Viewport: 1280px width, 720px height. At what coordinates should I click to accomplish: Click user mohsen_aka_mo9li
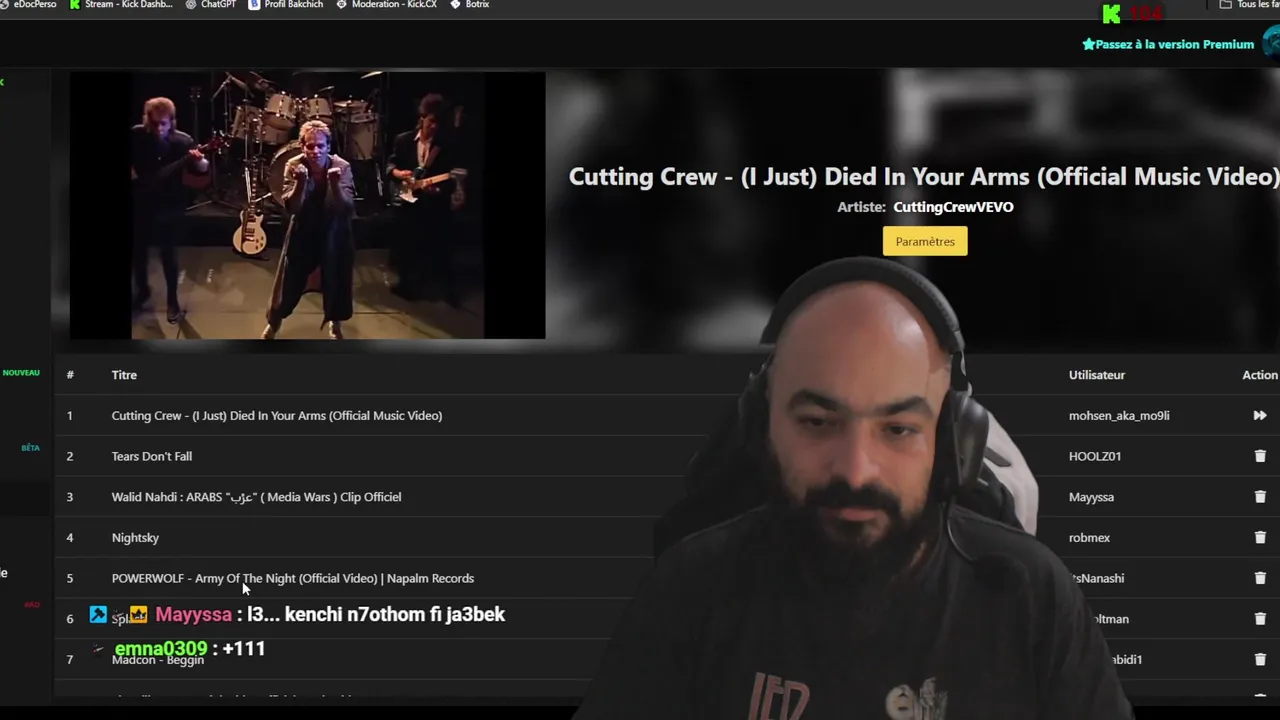point(1119,415)
